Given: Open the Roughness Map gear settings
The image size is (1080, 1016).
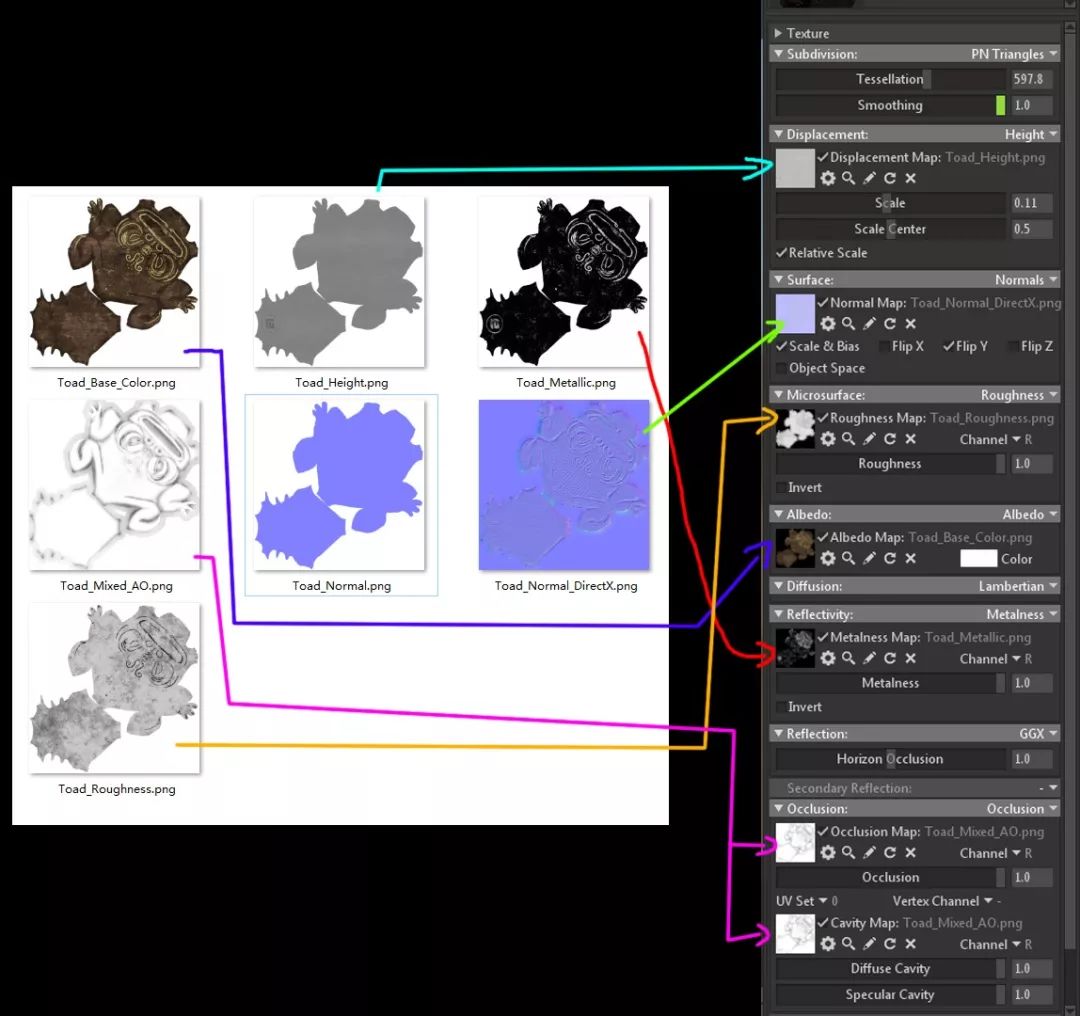Looking at the screenshot, I should pos(828,439).
